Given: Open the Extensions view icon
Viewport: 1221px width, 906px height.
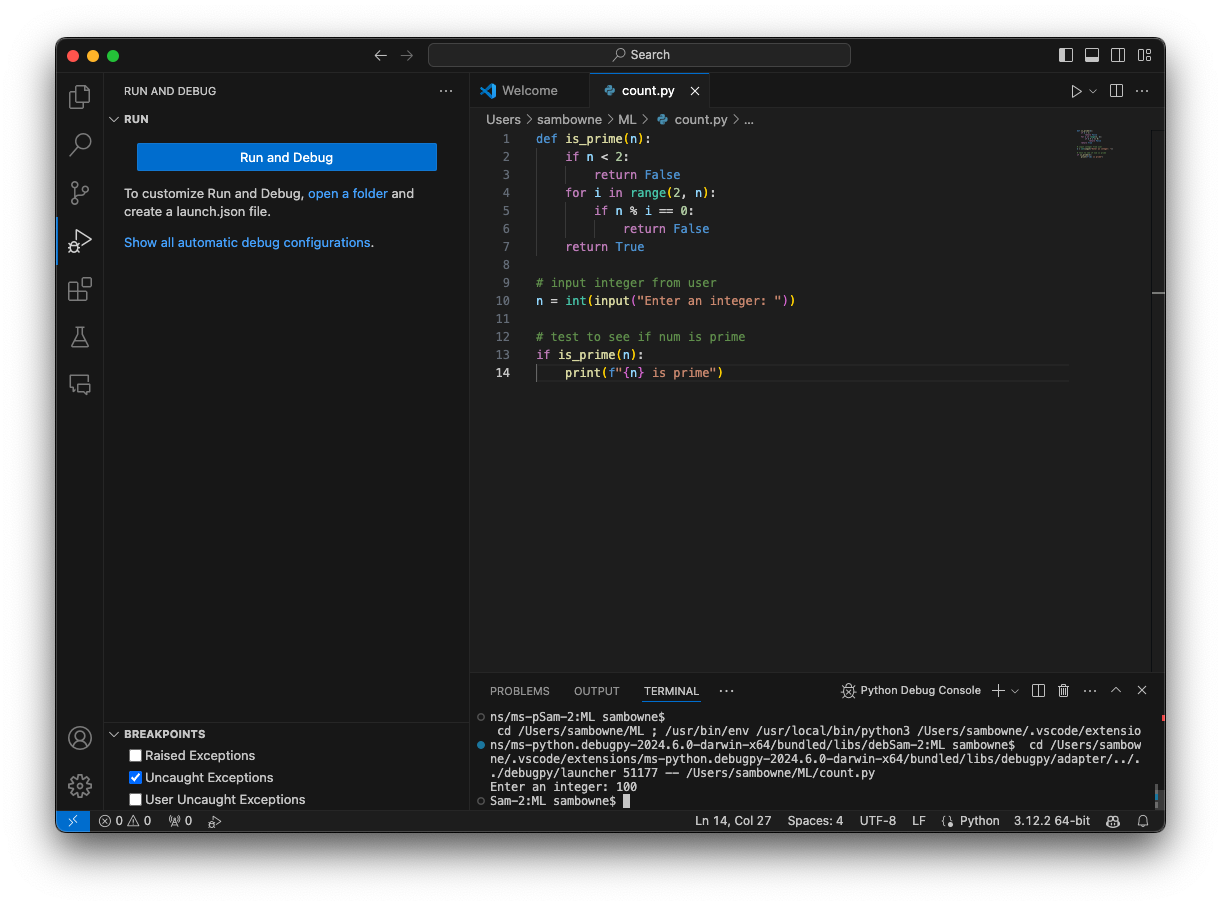Looking at the screenshot, I should (80, 290).
